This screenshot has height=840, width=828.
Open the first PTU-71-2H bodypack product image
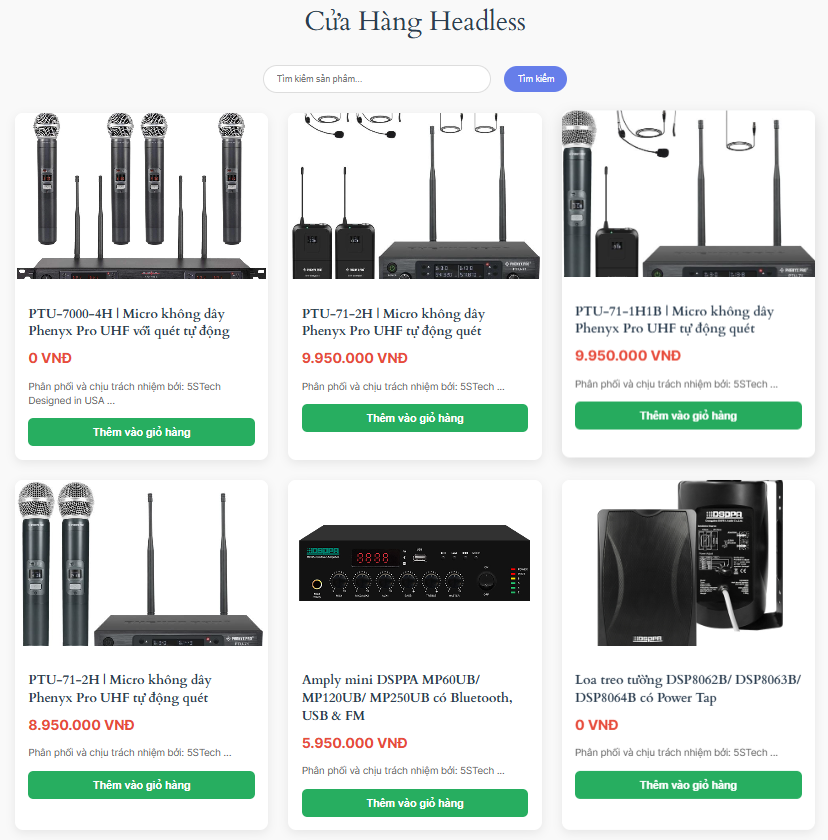pos(415,196)
